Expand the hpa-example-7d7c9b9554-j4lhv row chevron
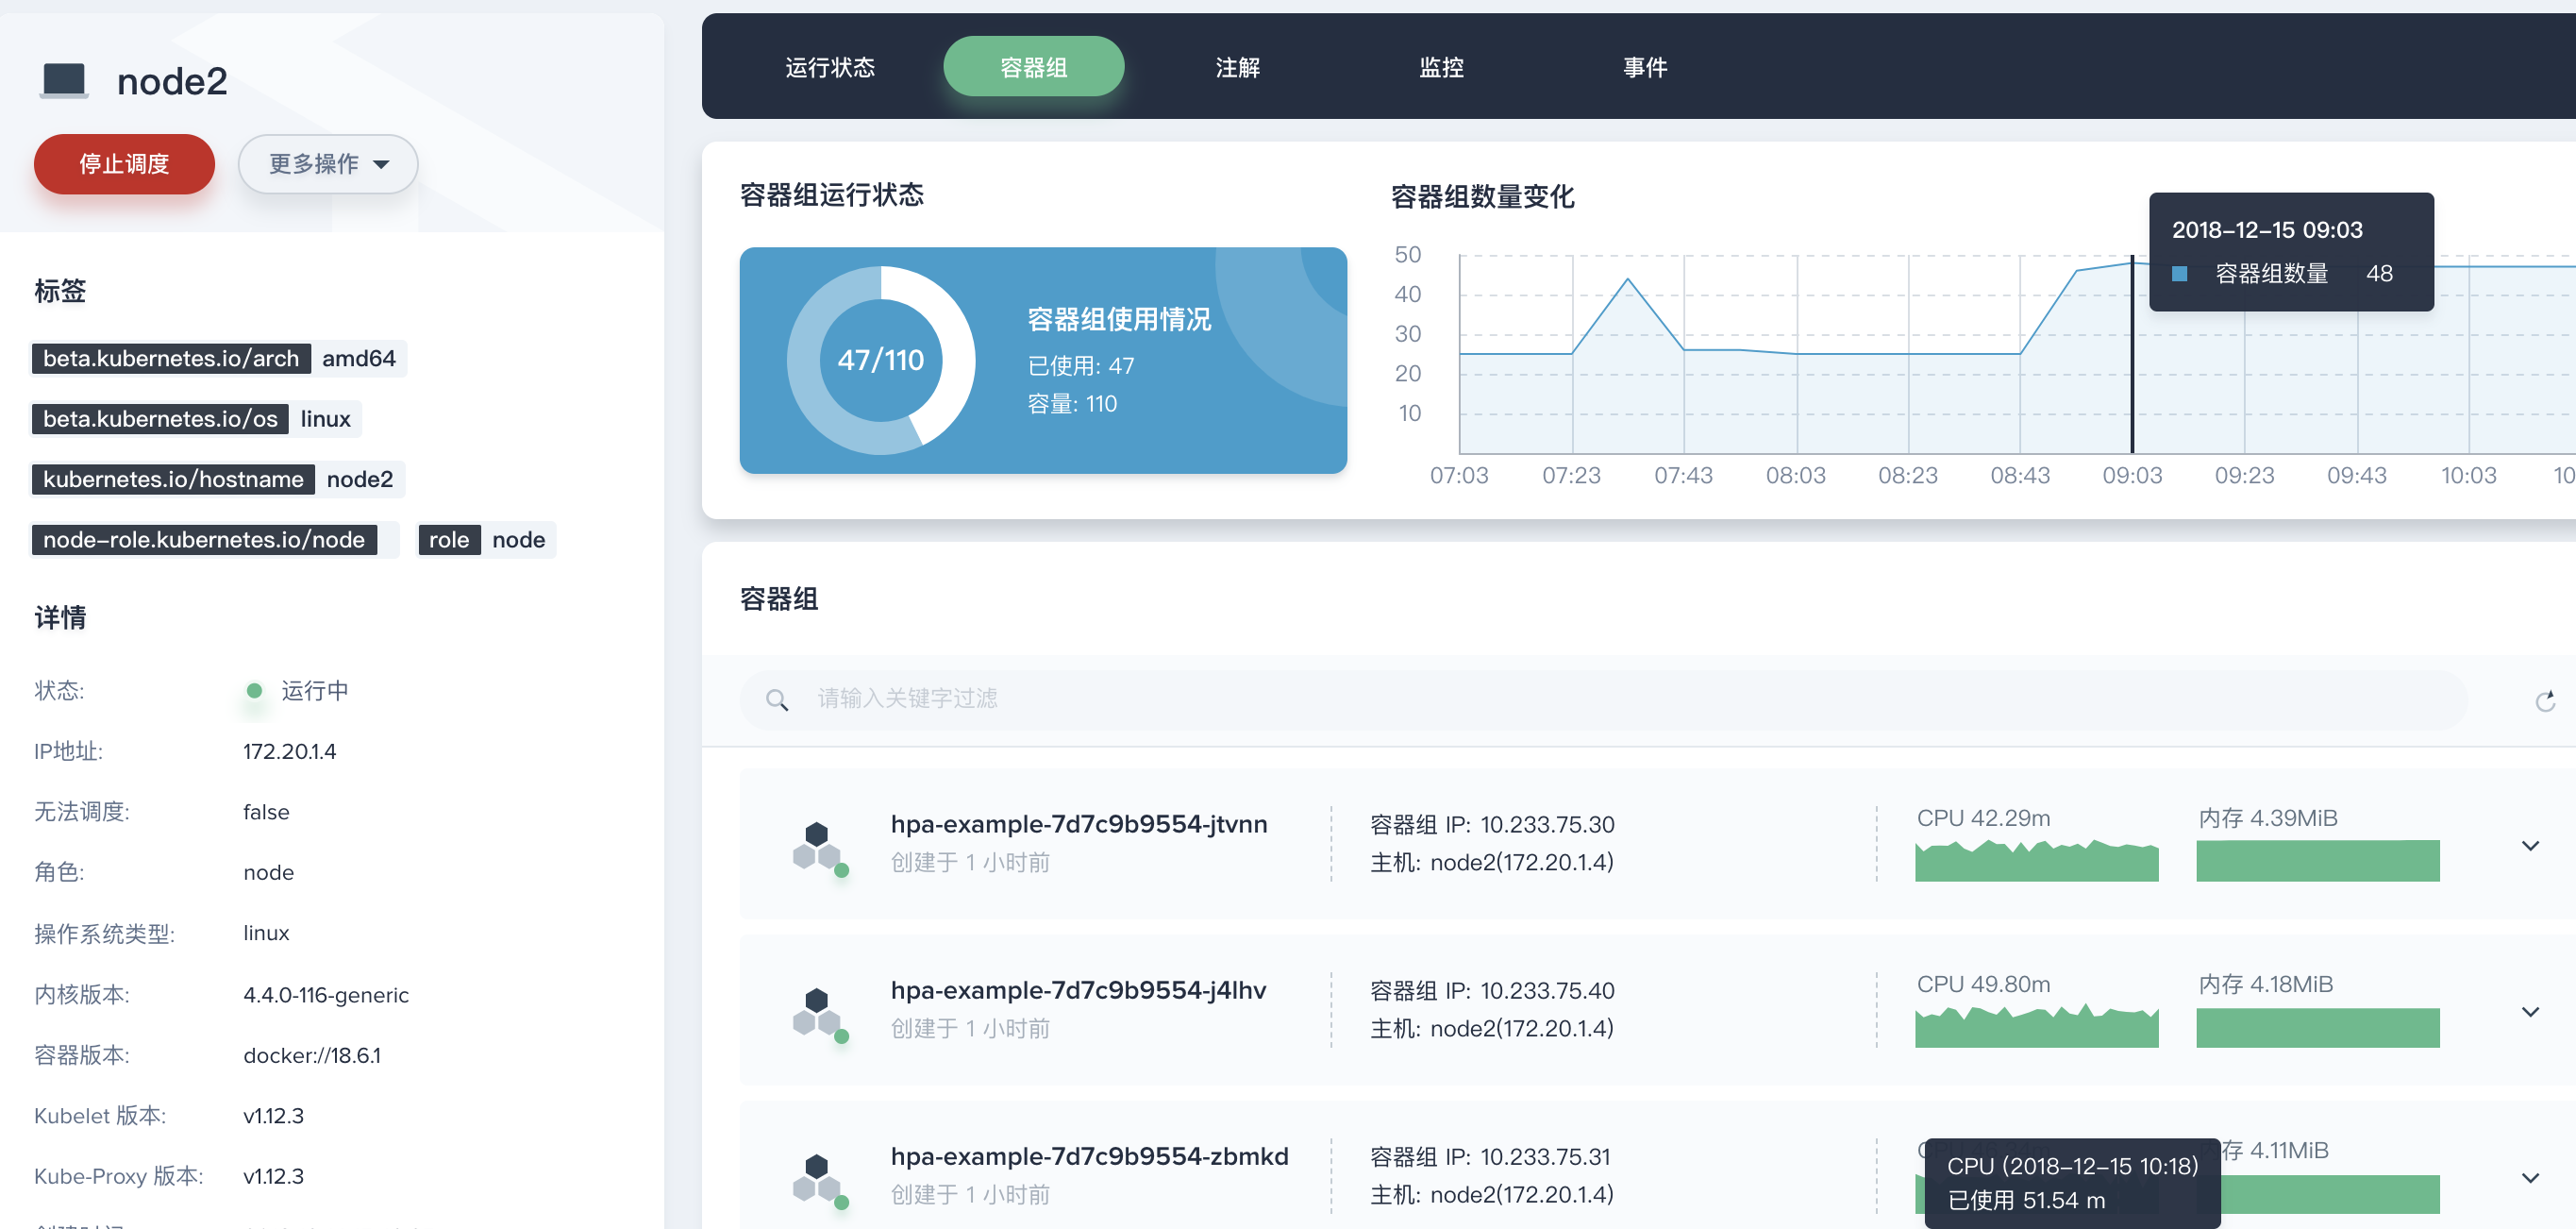The width and height of the screenshot is (2576, 1229). 2530,1012
